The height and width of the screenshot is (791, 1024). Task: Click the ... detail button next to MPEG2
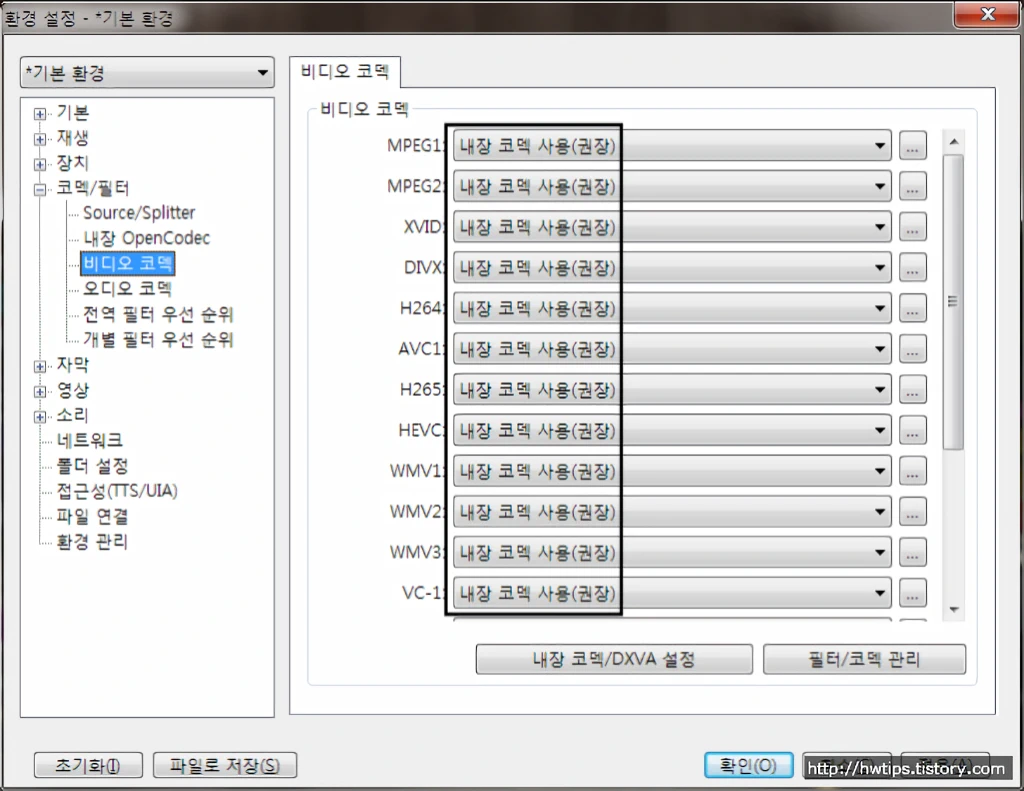point(912,186)
